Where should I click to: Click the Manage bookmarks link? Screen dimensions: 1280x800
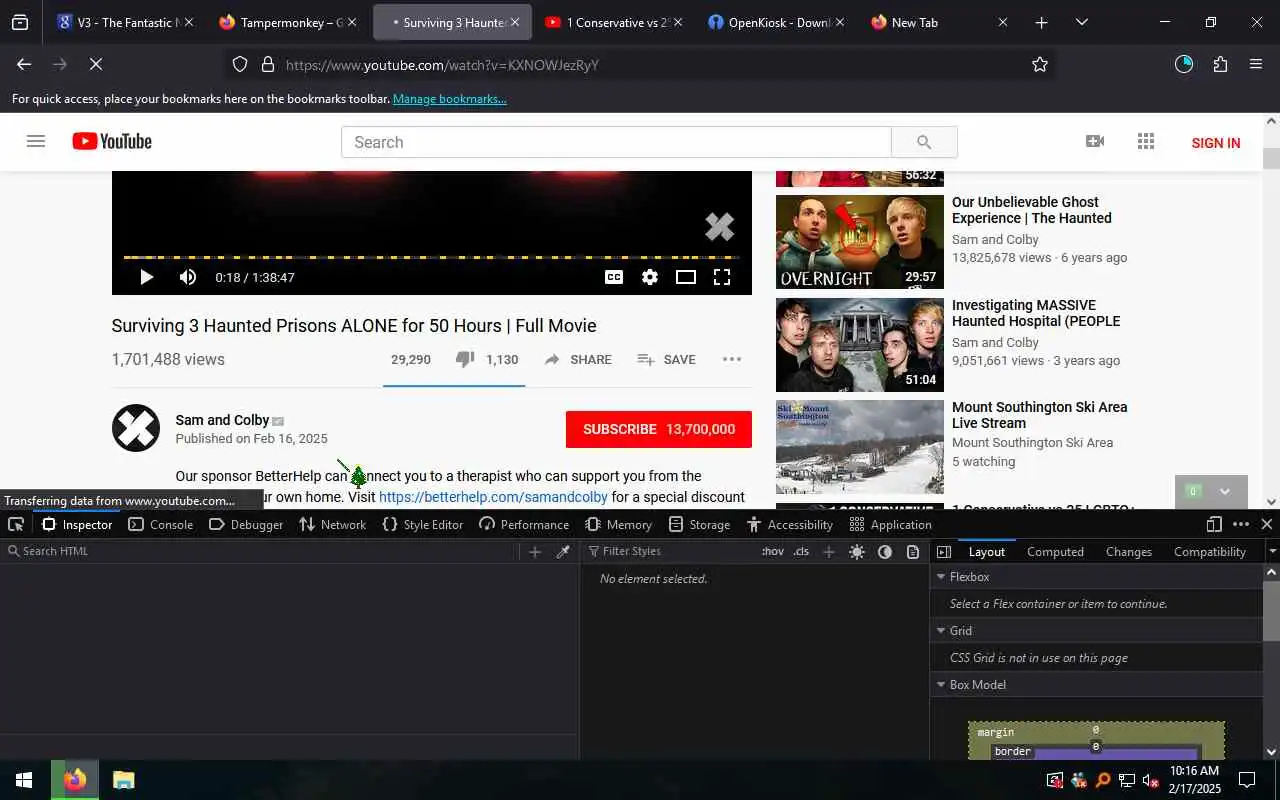point(450,99)
